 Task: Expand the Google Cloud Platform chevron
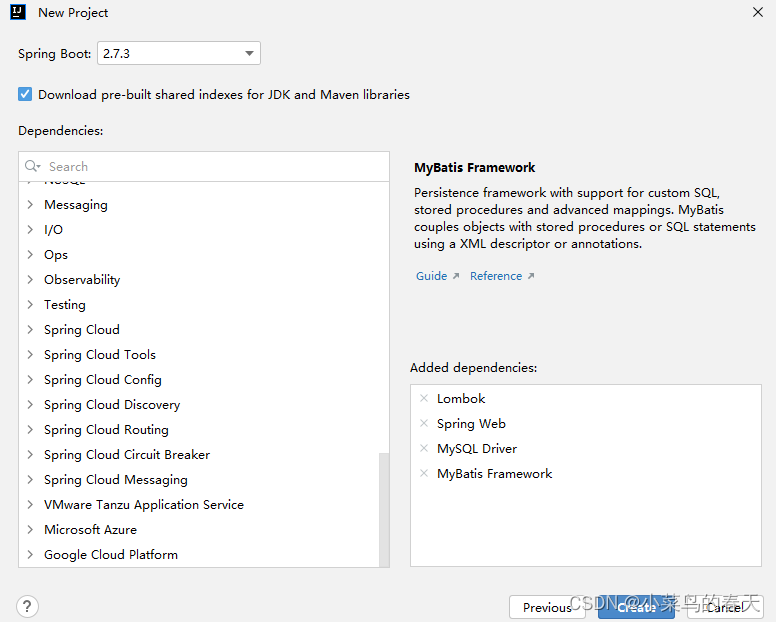30,554
